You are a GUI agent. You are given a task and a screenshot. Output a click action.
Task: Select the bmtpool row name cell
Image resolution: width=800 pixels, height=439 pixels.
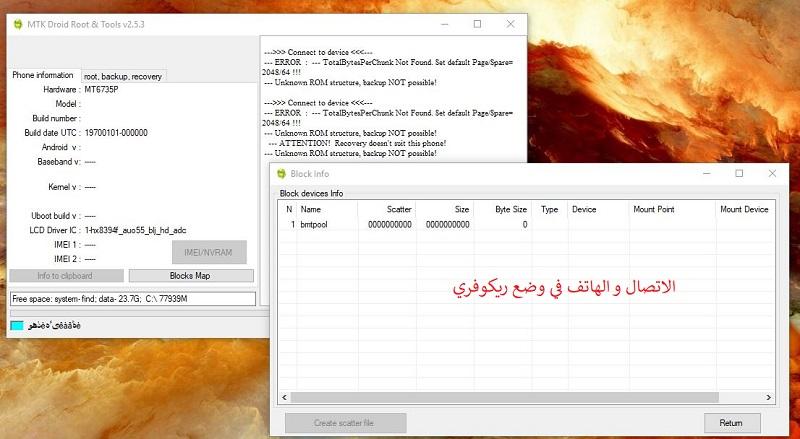point(314,225)
